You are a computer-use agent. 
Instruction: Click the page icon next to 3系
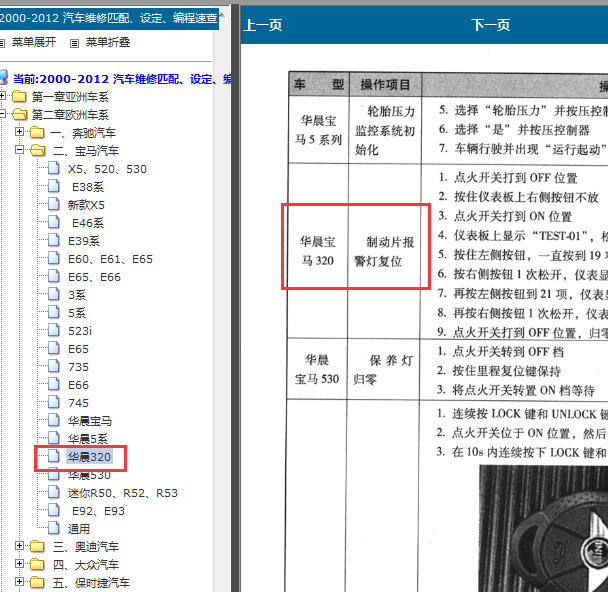point(54,294)
